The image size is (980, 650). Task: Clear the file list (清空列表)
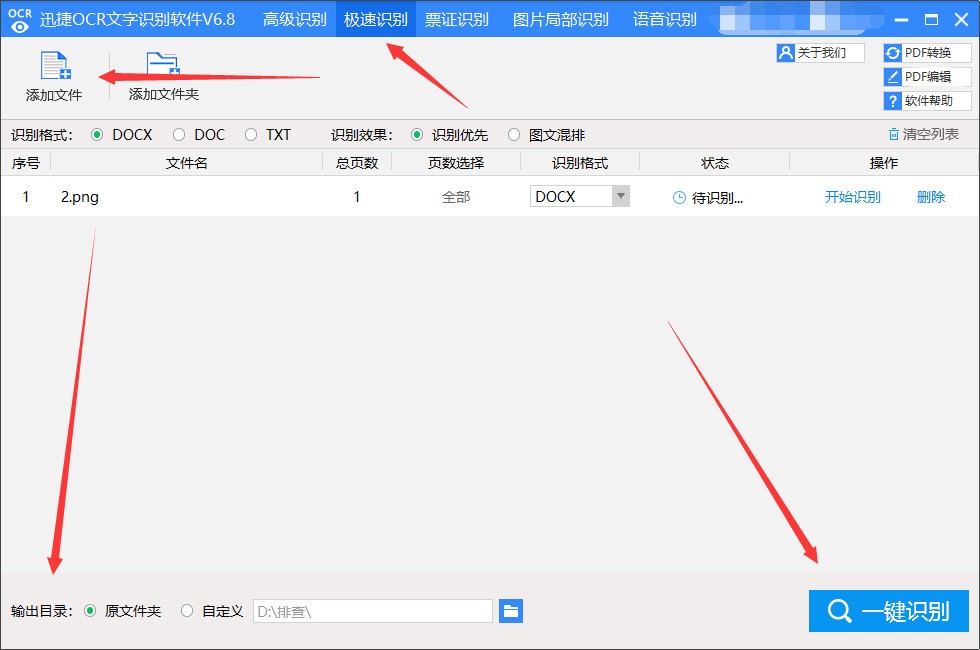click(x=924, y=134)
